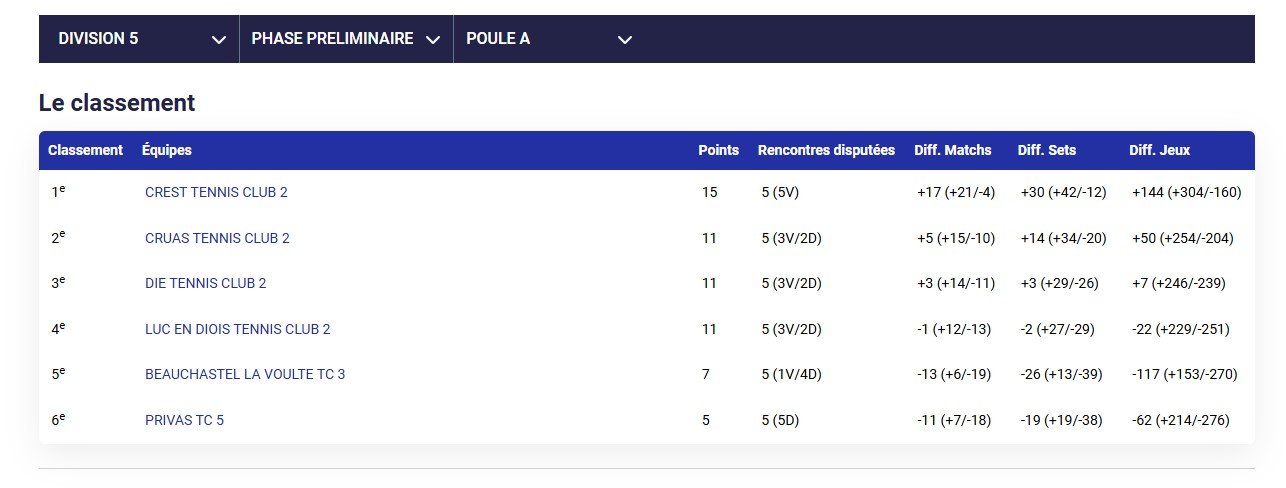
Task: Open the DIVISION 5 dropdown
Action: coord(139,39)
